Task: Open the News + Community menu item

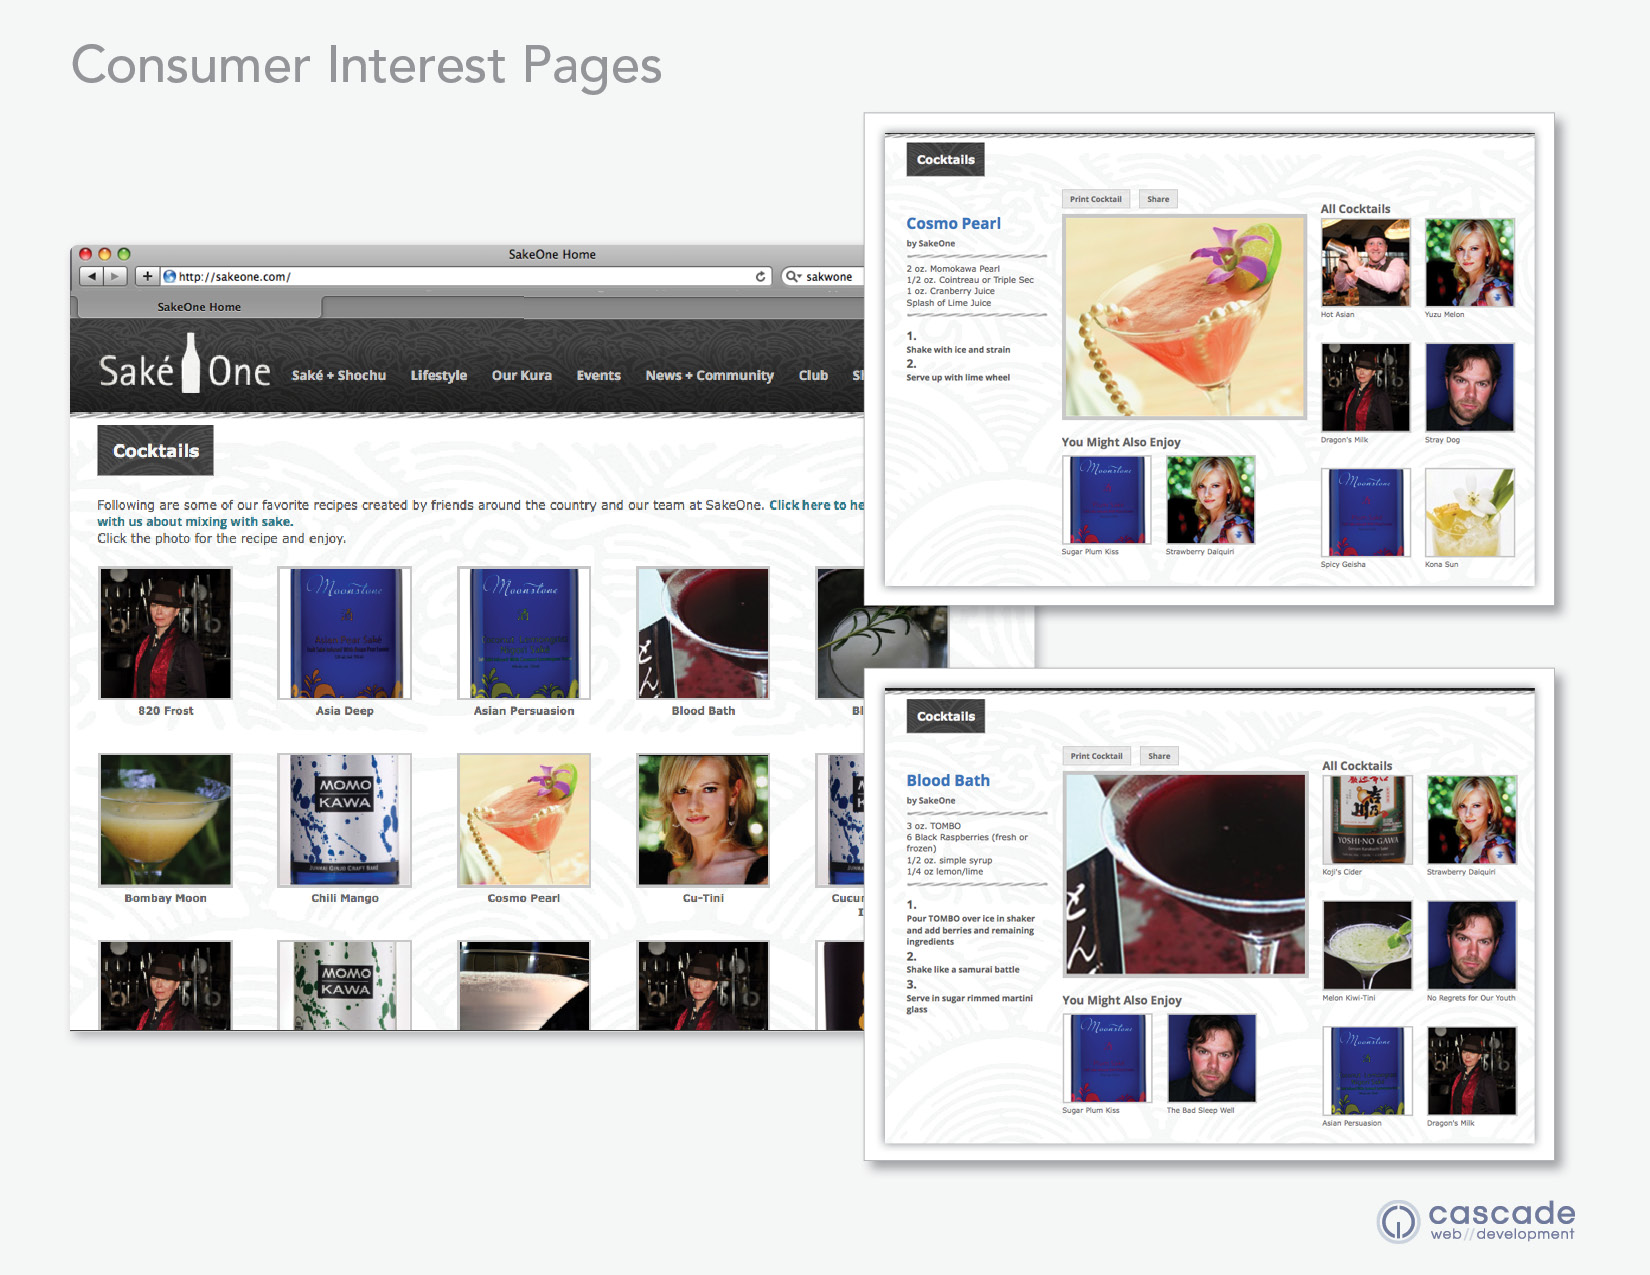Action: coord(710,375)
